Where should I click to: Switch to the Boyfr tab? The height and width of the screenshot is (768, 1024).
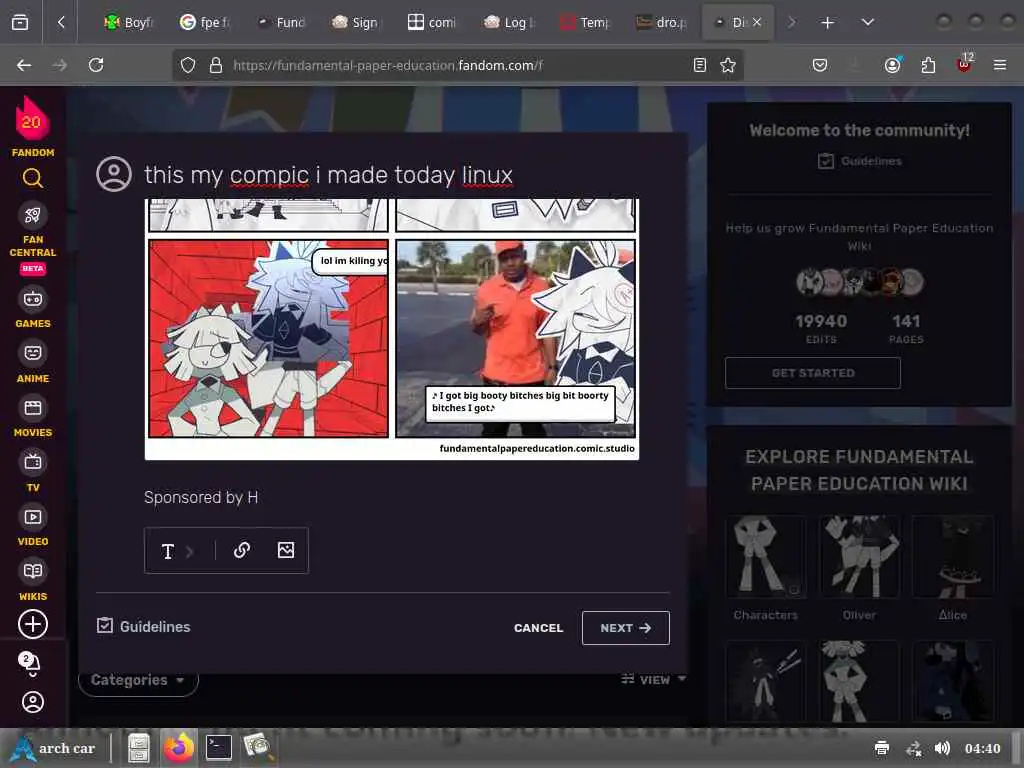(129, 23)
